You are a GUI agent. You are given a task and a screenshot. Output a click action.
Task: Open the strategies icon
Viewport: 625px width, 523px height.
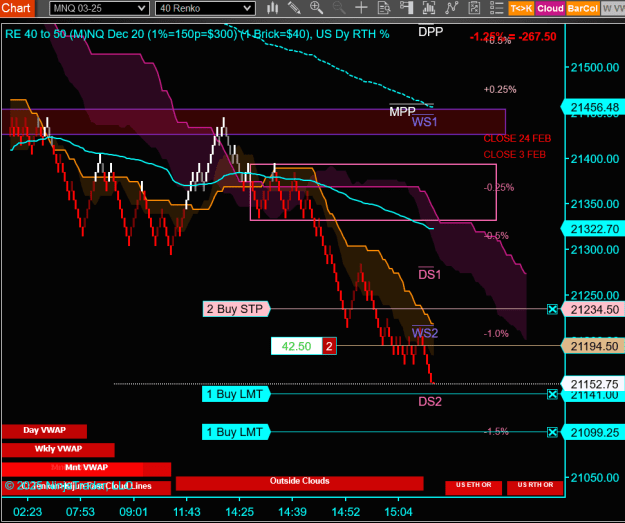pyautogui.click(x=474, y=8)
